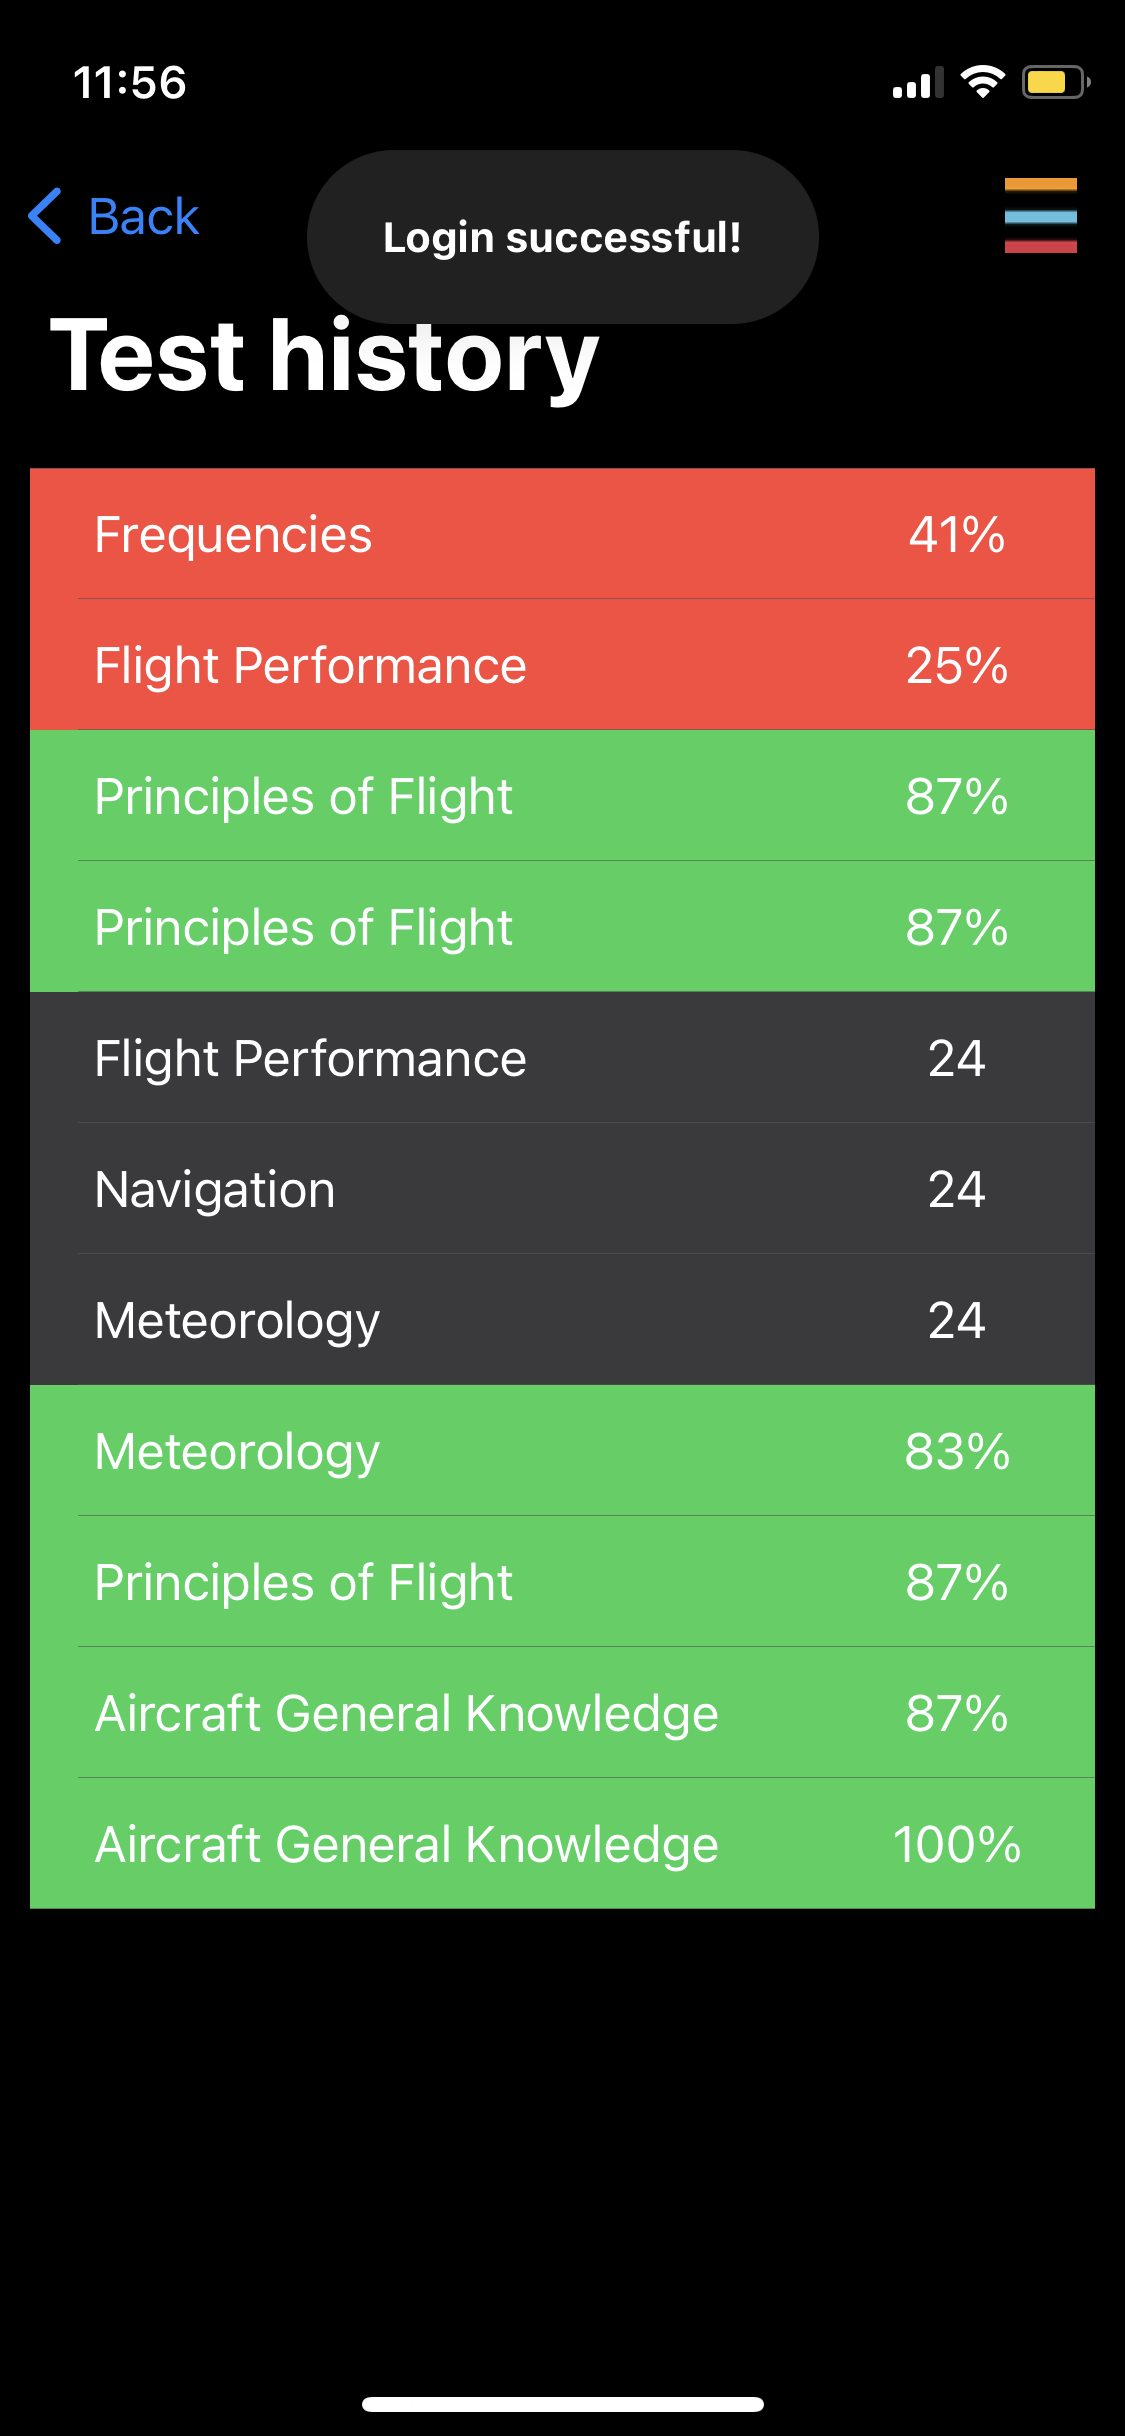Open the Frequencies 41% test result
Image resolution: width=1125 pixels, height=2436 pixels.
[562, 534]
